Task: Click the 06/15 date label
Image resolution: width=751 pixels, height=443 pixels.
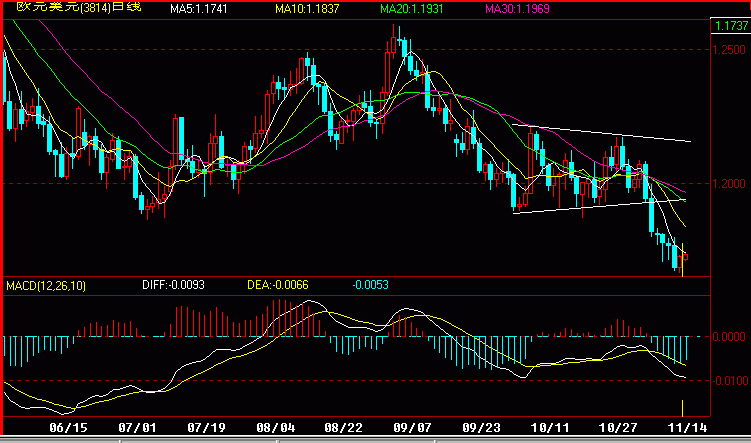Action: click(68, 428)
